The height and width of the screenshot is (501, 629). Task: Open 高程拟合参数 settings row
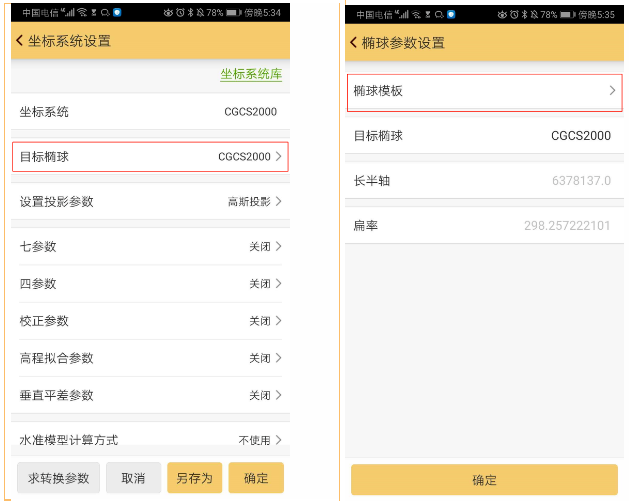150,358
